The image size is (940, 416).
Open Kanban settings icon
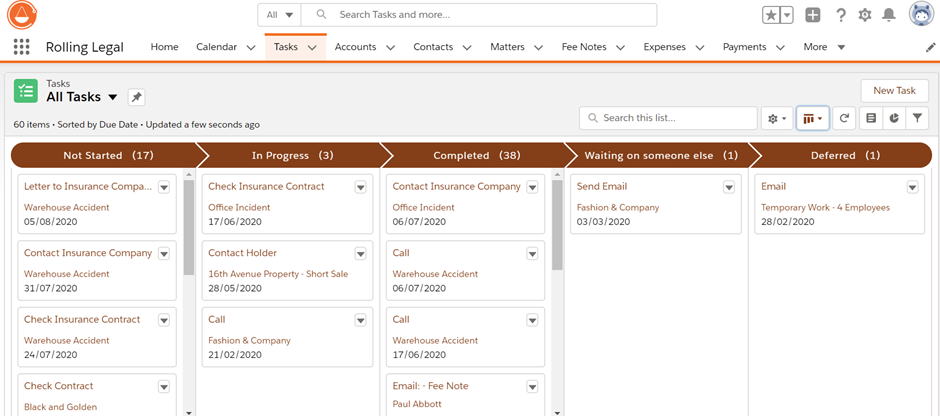point(871,119)
